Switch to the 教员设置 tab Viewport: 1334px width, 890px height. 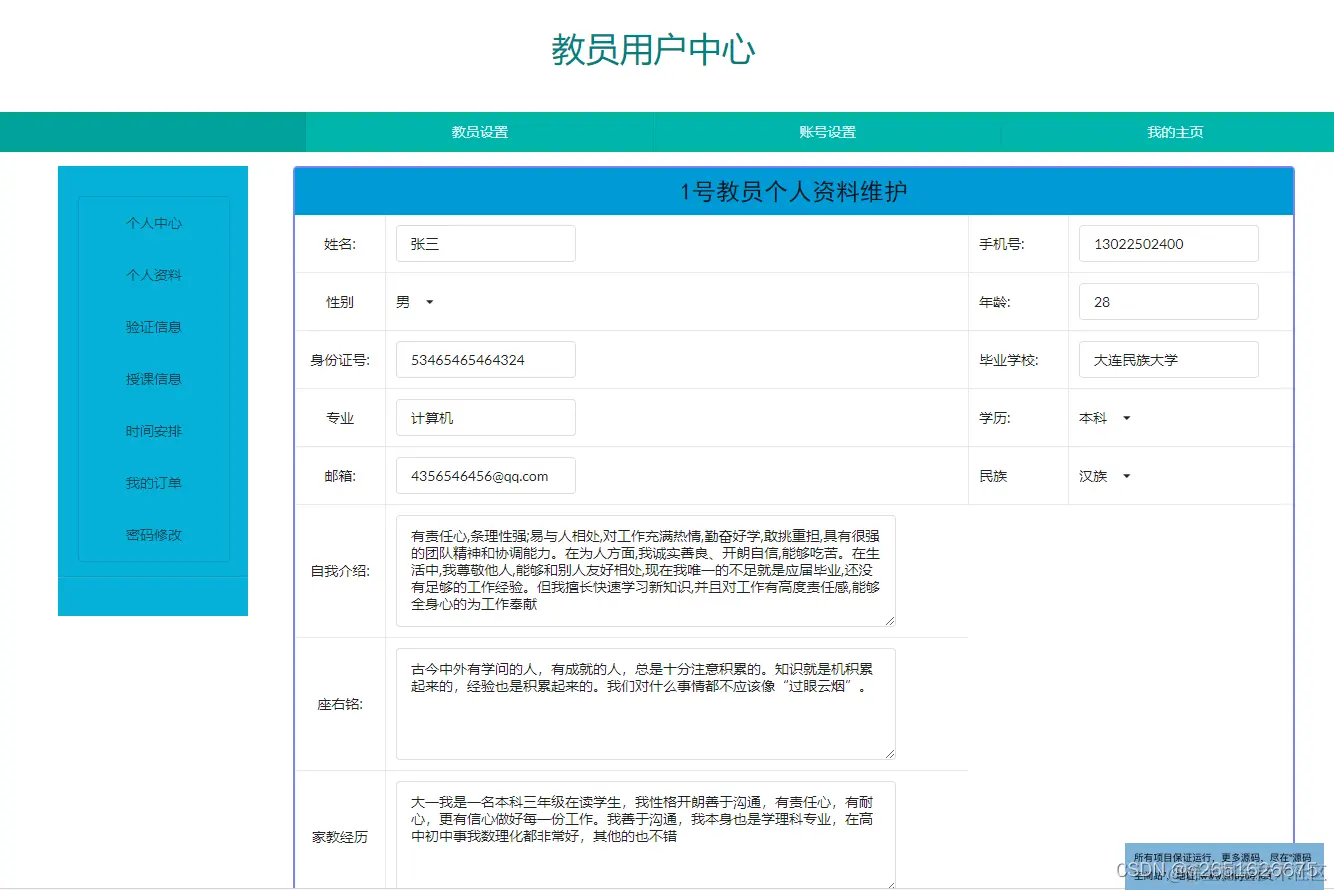tap(478, 131)
